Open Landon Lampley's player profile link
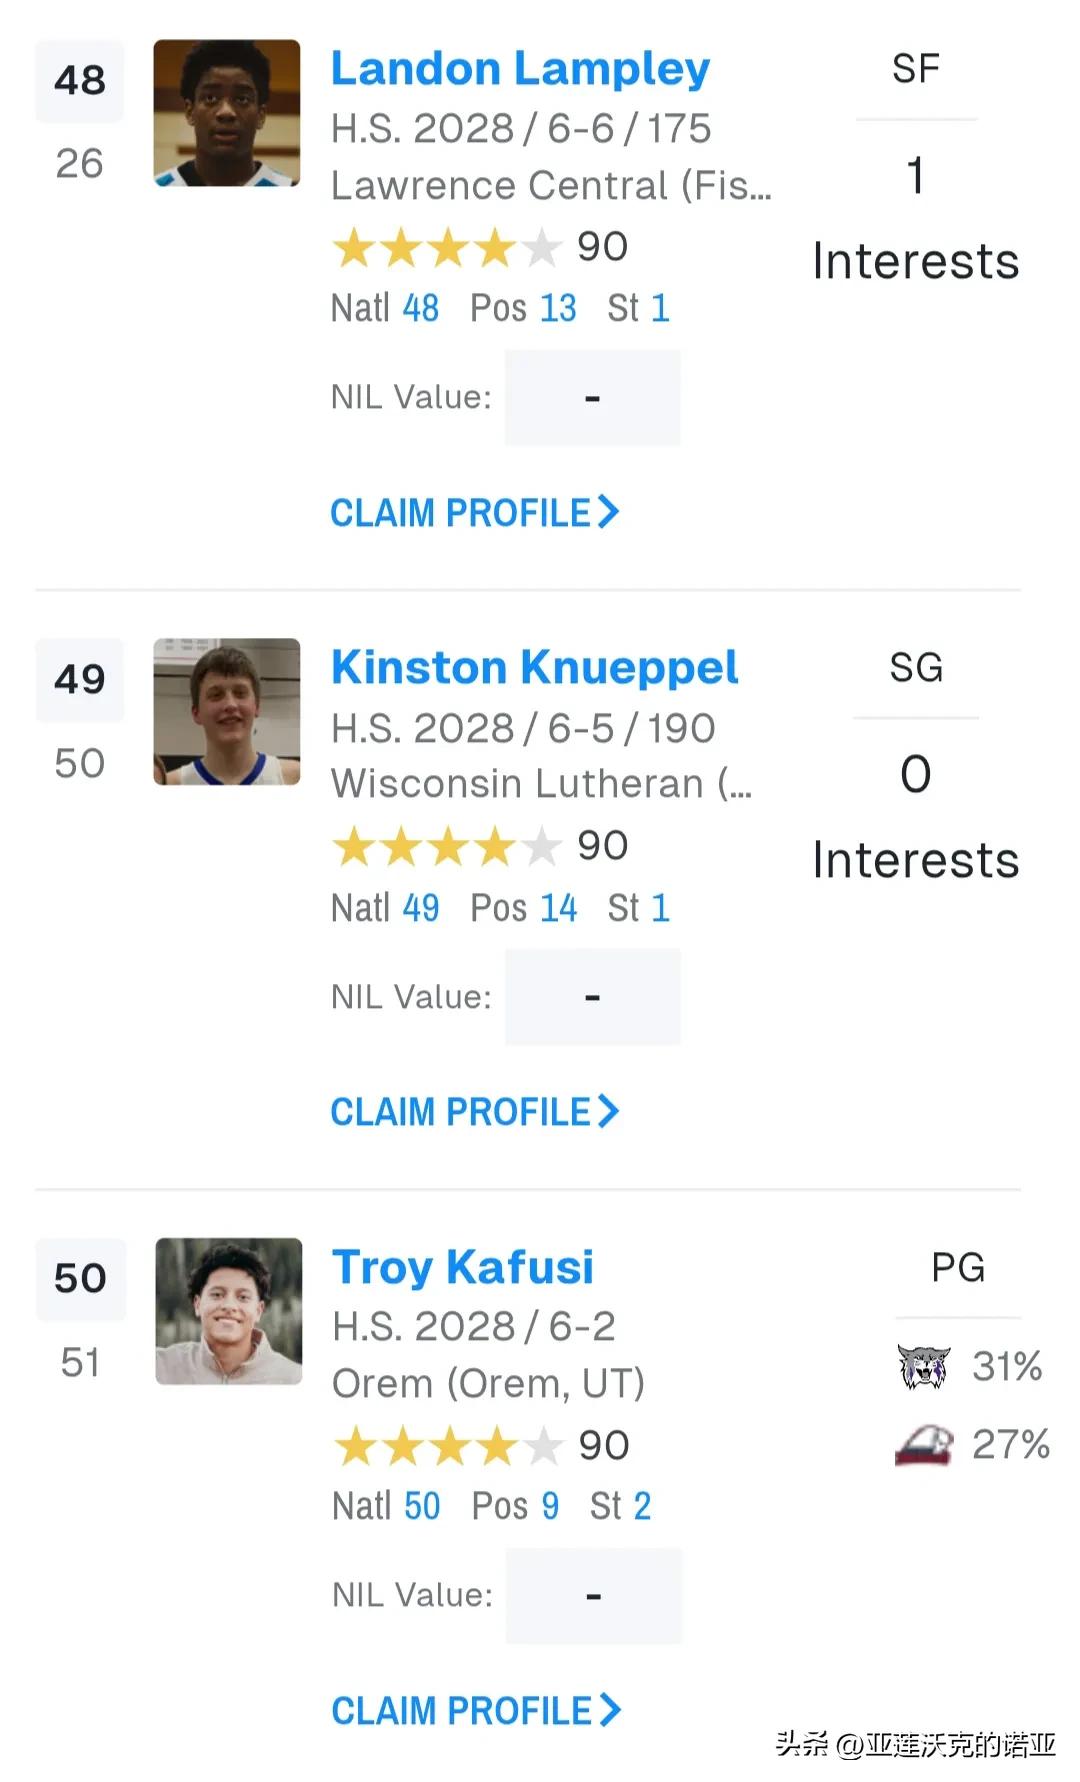This screenshot has height=1782, width=1080. pos(520,69)
